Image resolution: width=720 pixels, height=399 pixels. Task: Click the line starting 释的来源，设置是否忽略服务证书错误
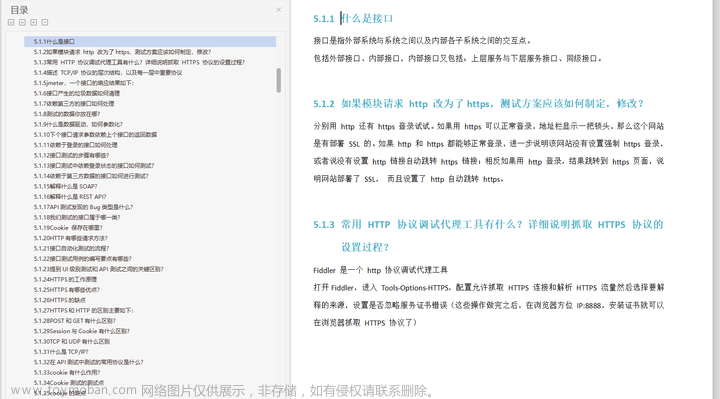[489, 305]
